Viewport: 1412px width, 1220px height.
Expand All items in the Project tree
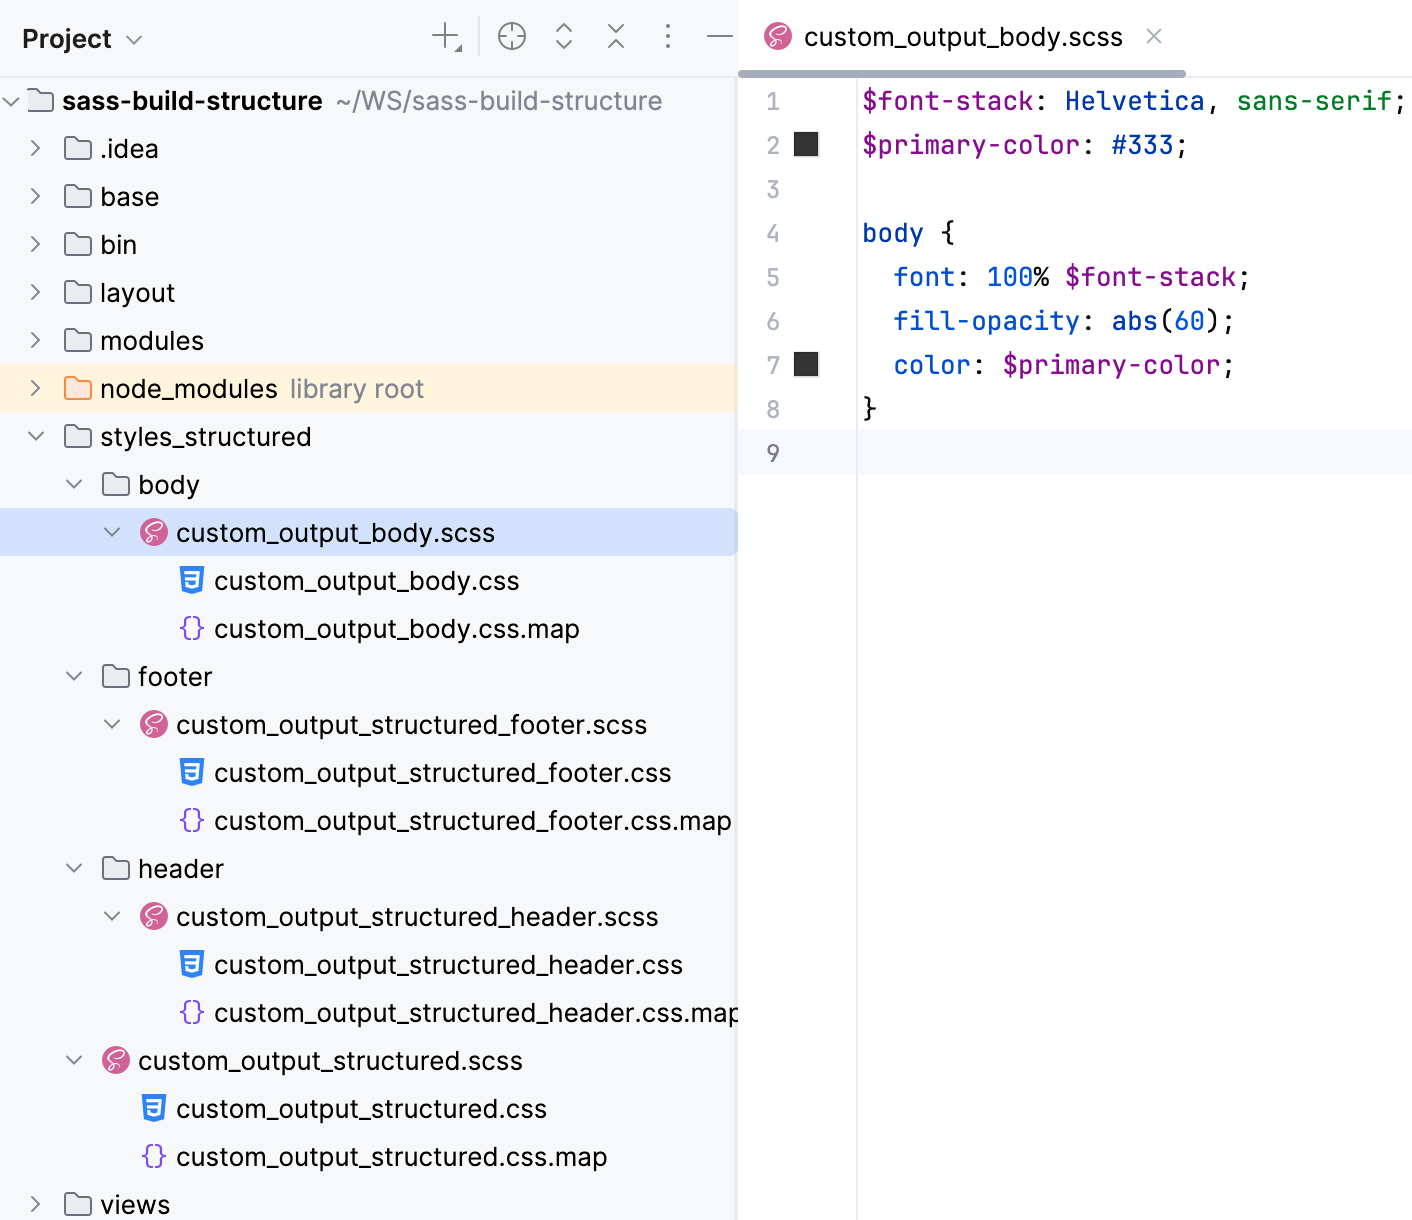coord(564,35)
